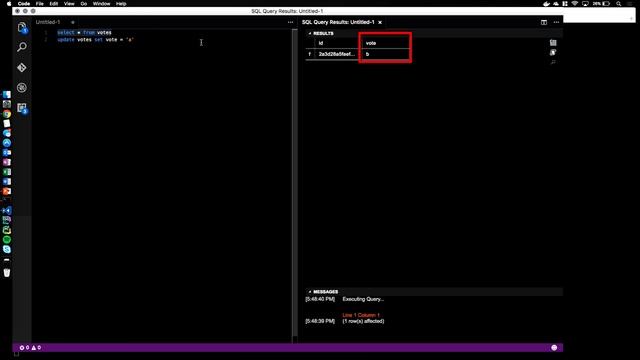Click the errors count in the status bar

24,348
